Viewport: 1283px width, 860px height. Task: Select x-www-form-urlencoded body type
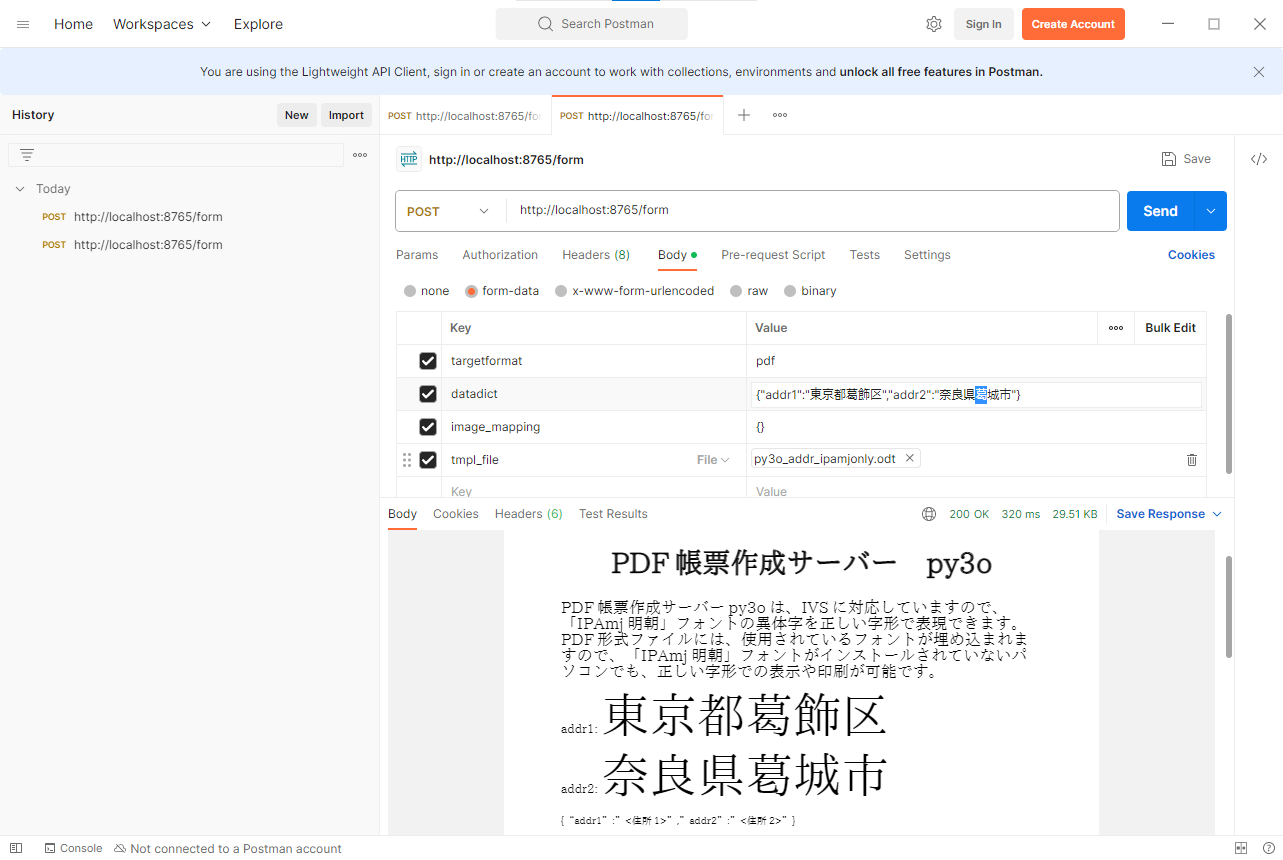point(561,291)
